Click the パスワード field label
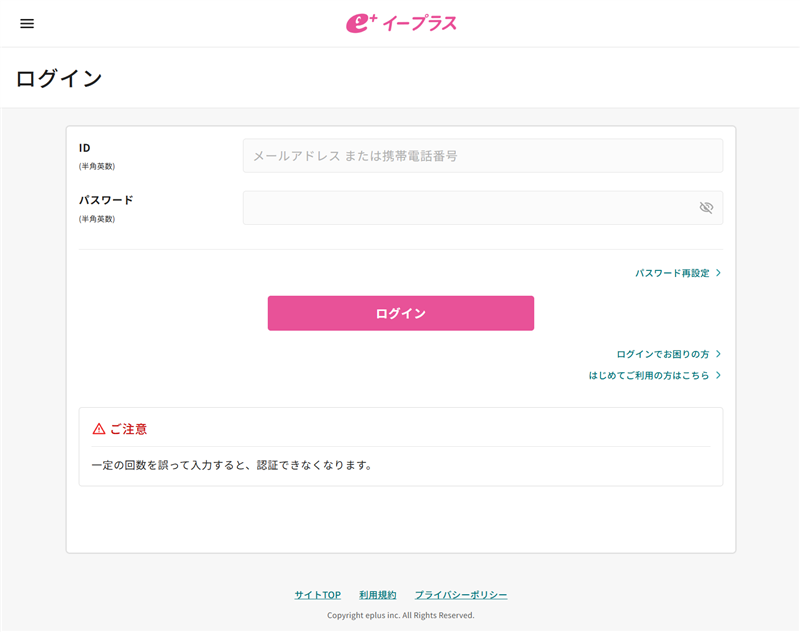800x632 pixels. coord(106,200)
